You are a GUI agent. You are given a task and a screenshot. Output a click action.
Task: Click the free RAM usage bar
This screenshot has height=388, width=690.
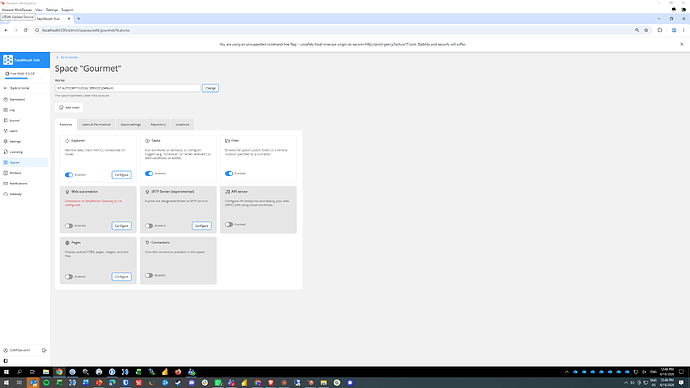[x=25, y=78]
